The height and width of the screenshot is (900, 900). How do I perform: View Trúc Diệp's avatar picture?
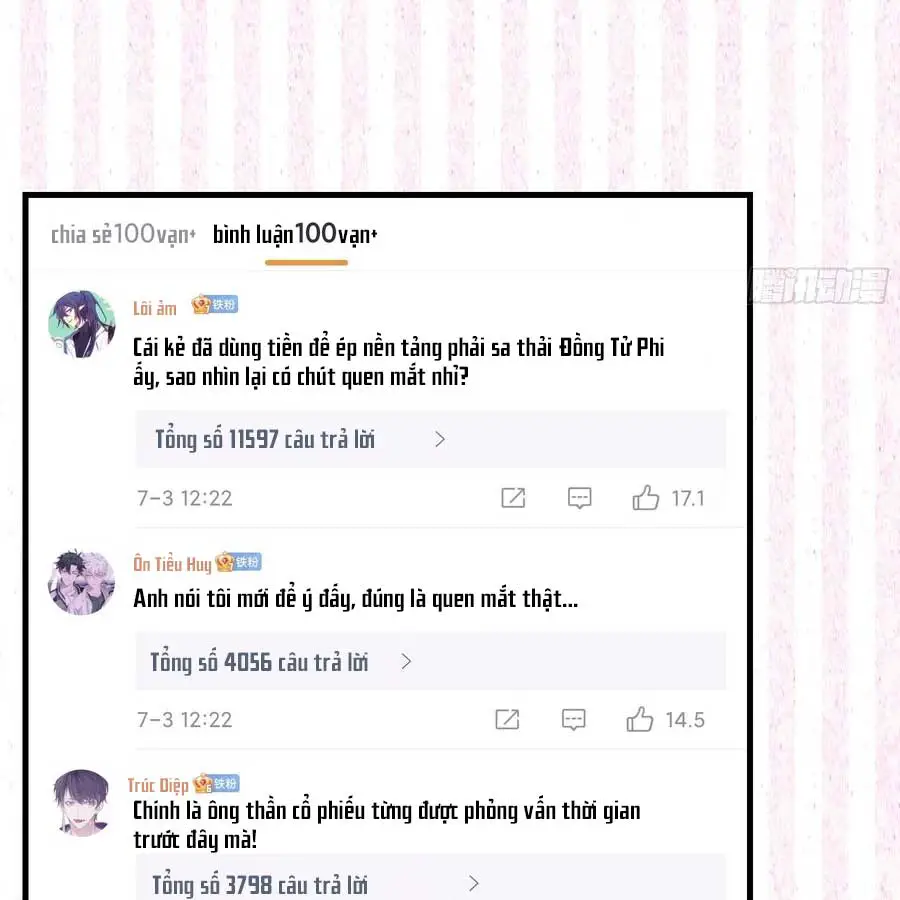[x=81, y=802]
